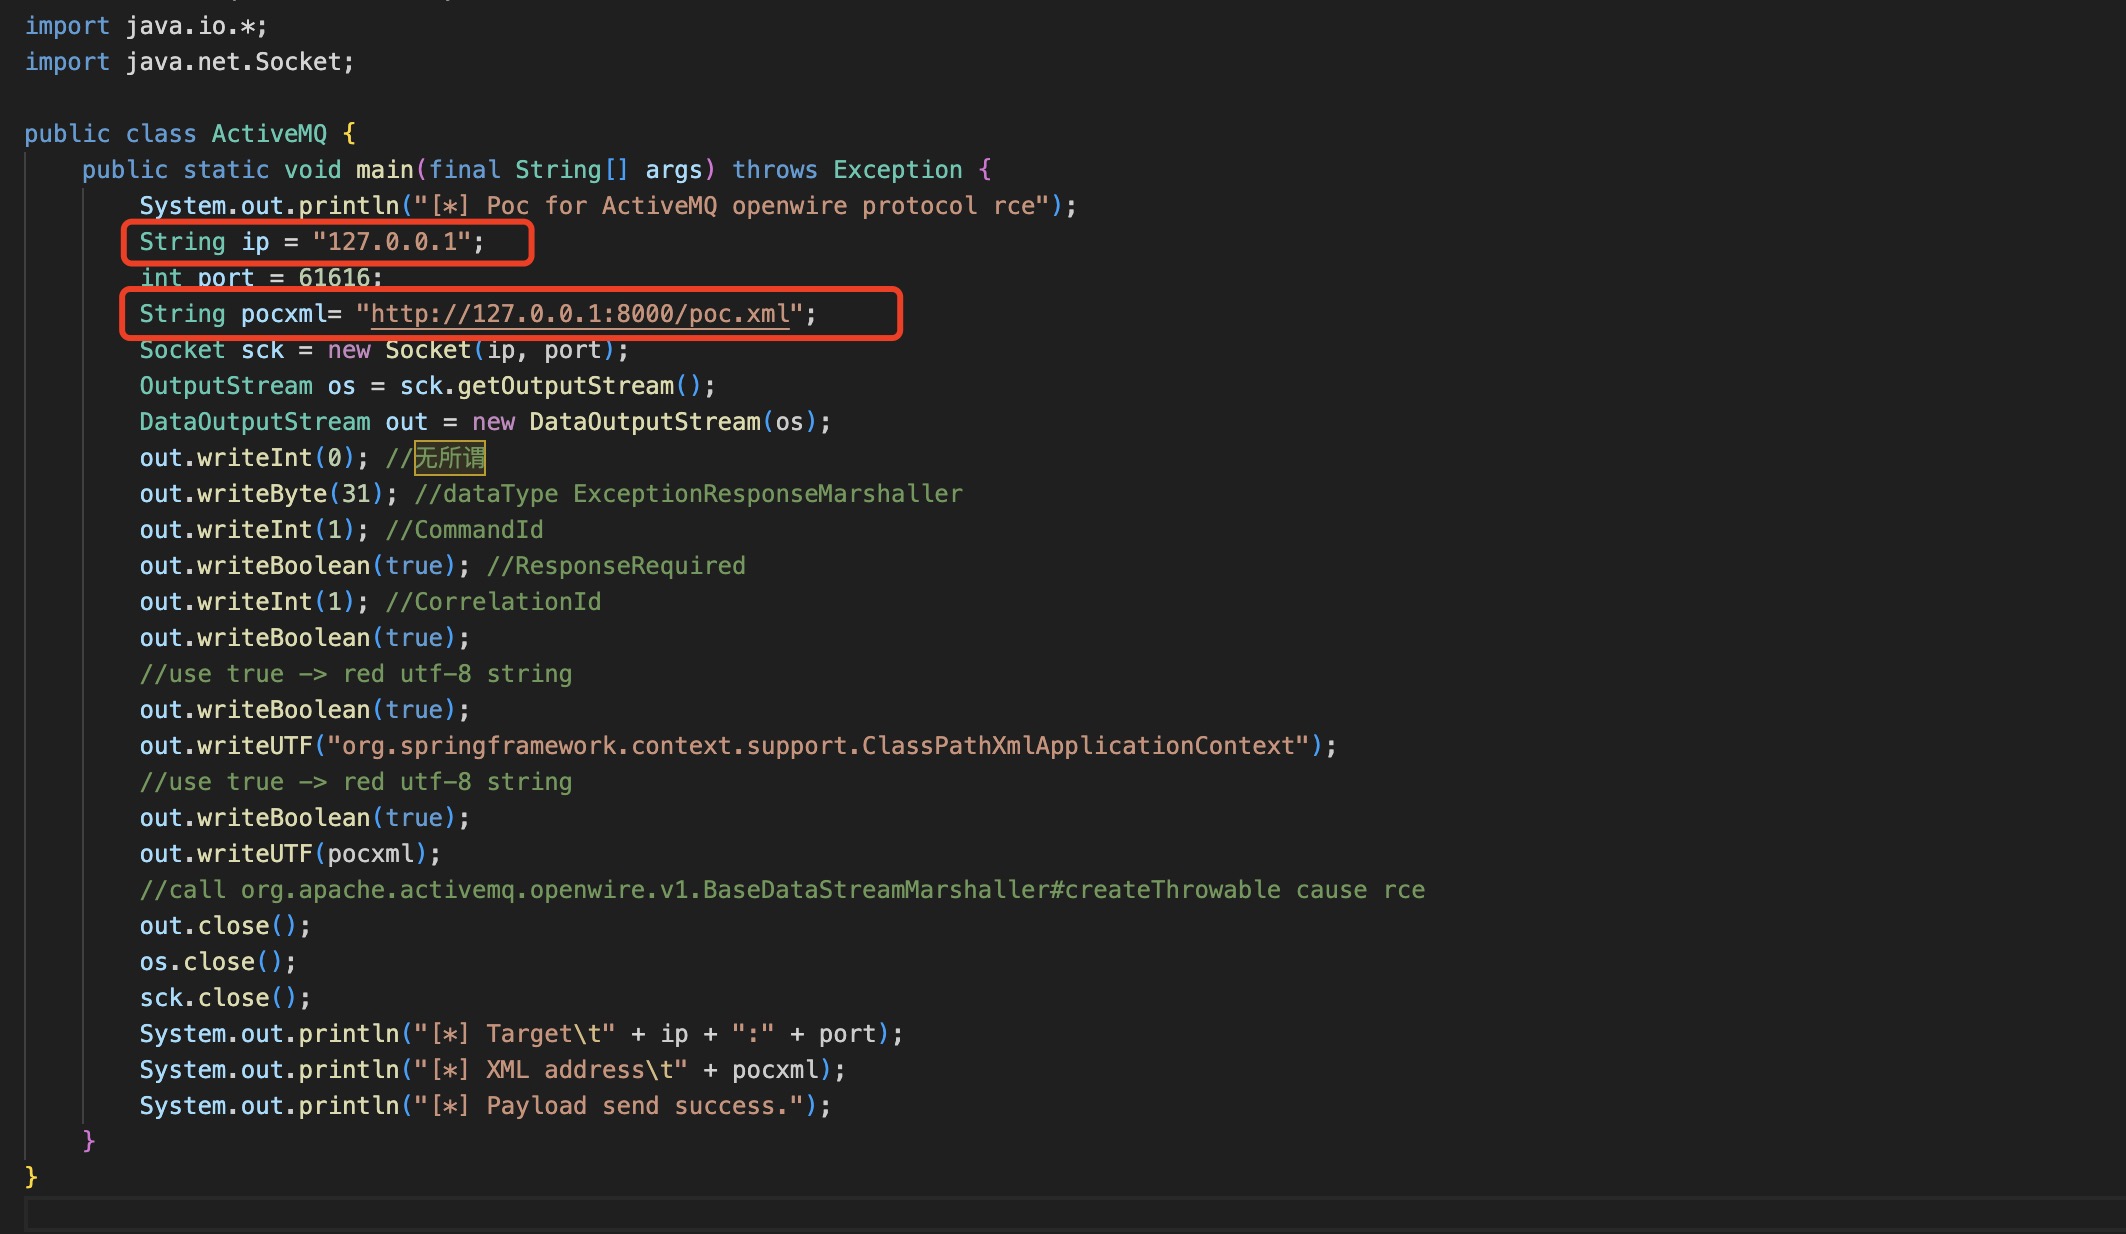Click the port number 61616
The height and width of the screenshot is (1234, 2126).
pos(334,277)
